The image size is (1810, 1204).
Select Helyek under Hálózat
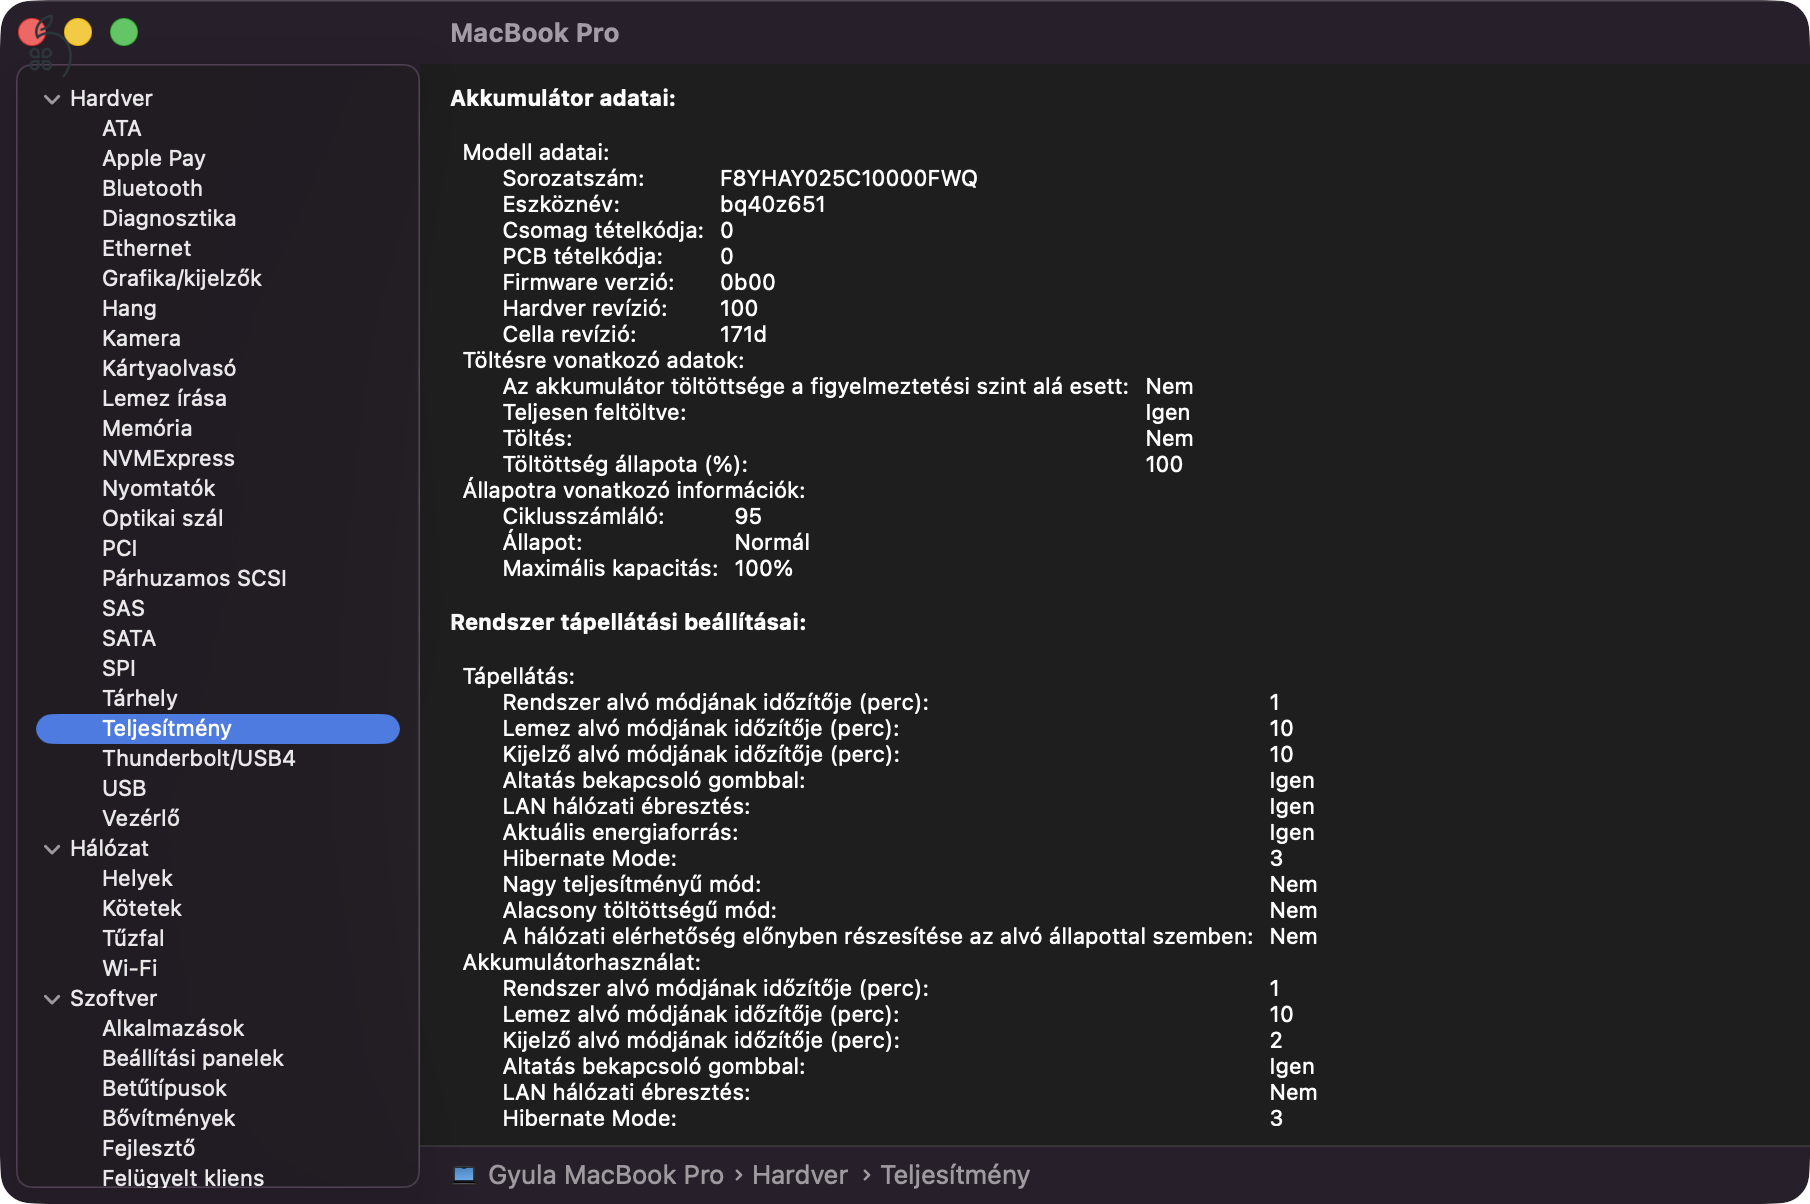pos(137,878)
